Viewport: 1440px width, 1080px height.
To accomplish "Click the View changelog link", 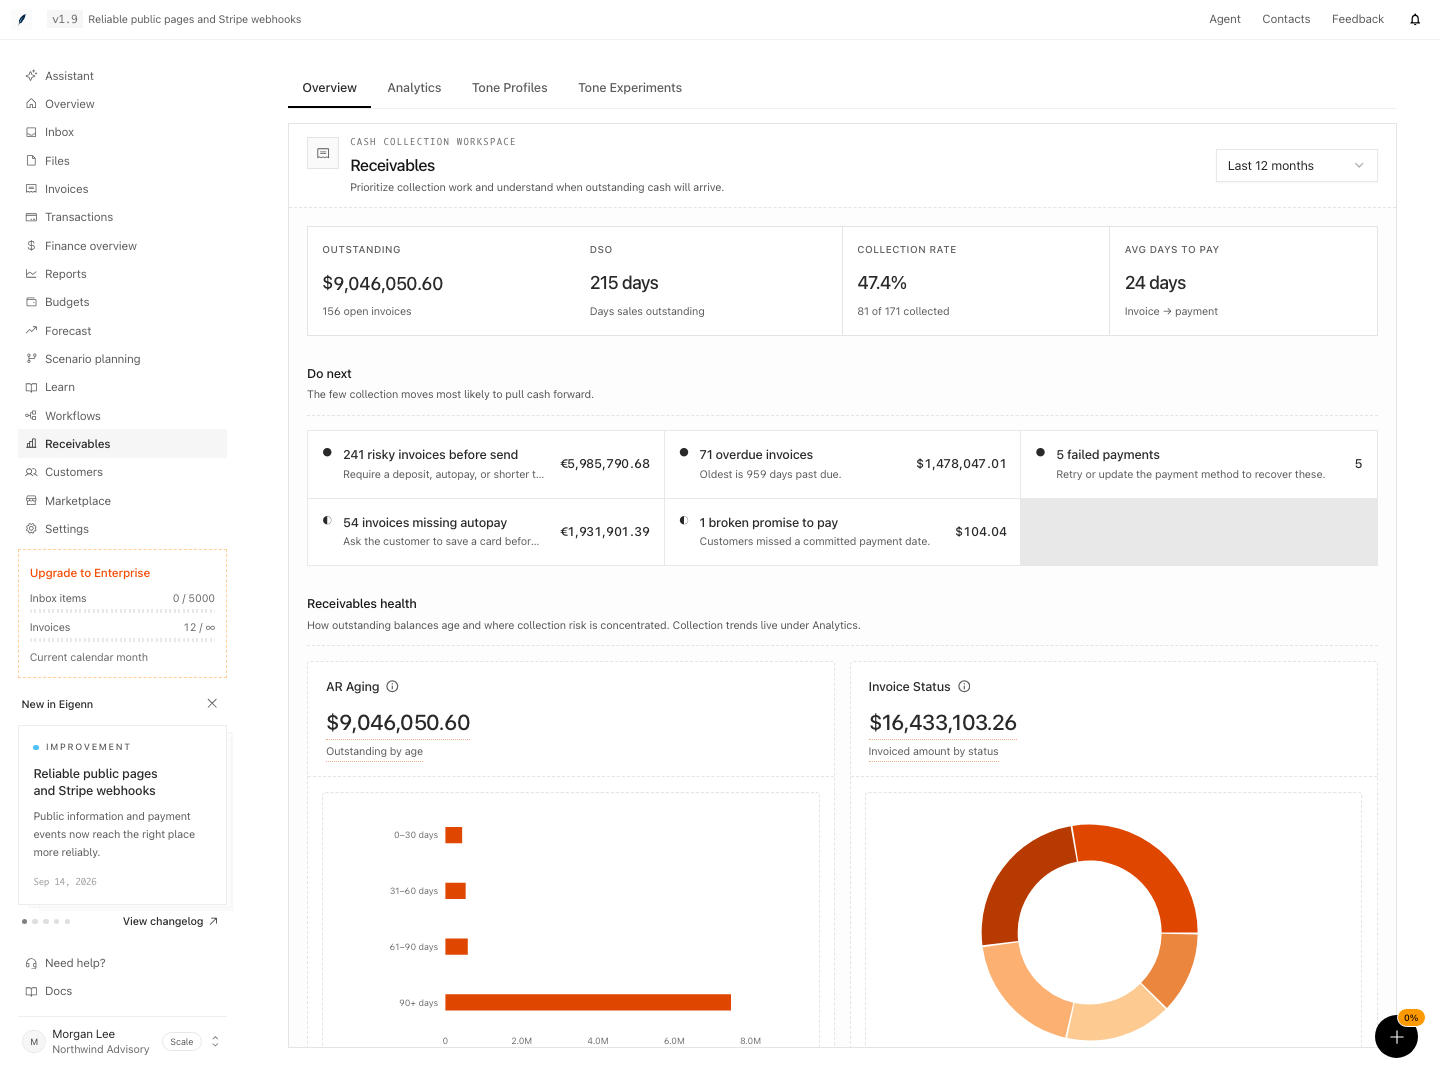I will point(170,922).
